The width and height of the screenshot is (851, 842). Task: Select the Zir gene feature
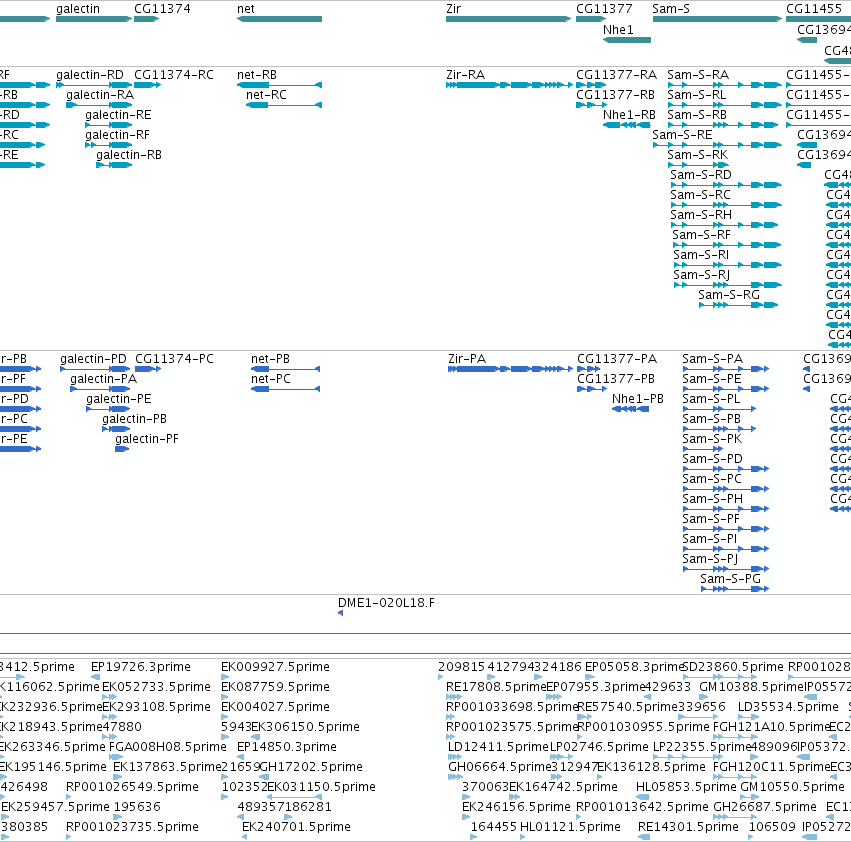[509, 19]
